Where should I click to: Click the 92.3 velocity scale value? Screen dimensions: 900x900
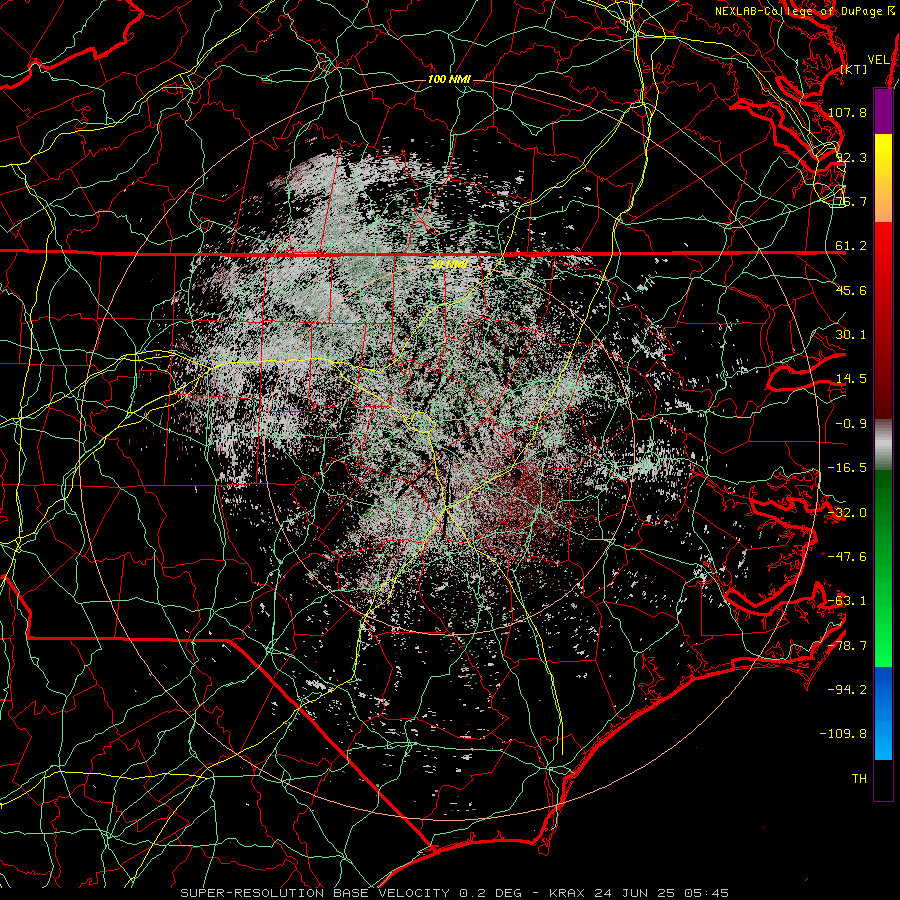[x=851, y=157]
